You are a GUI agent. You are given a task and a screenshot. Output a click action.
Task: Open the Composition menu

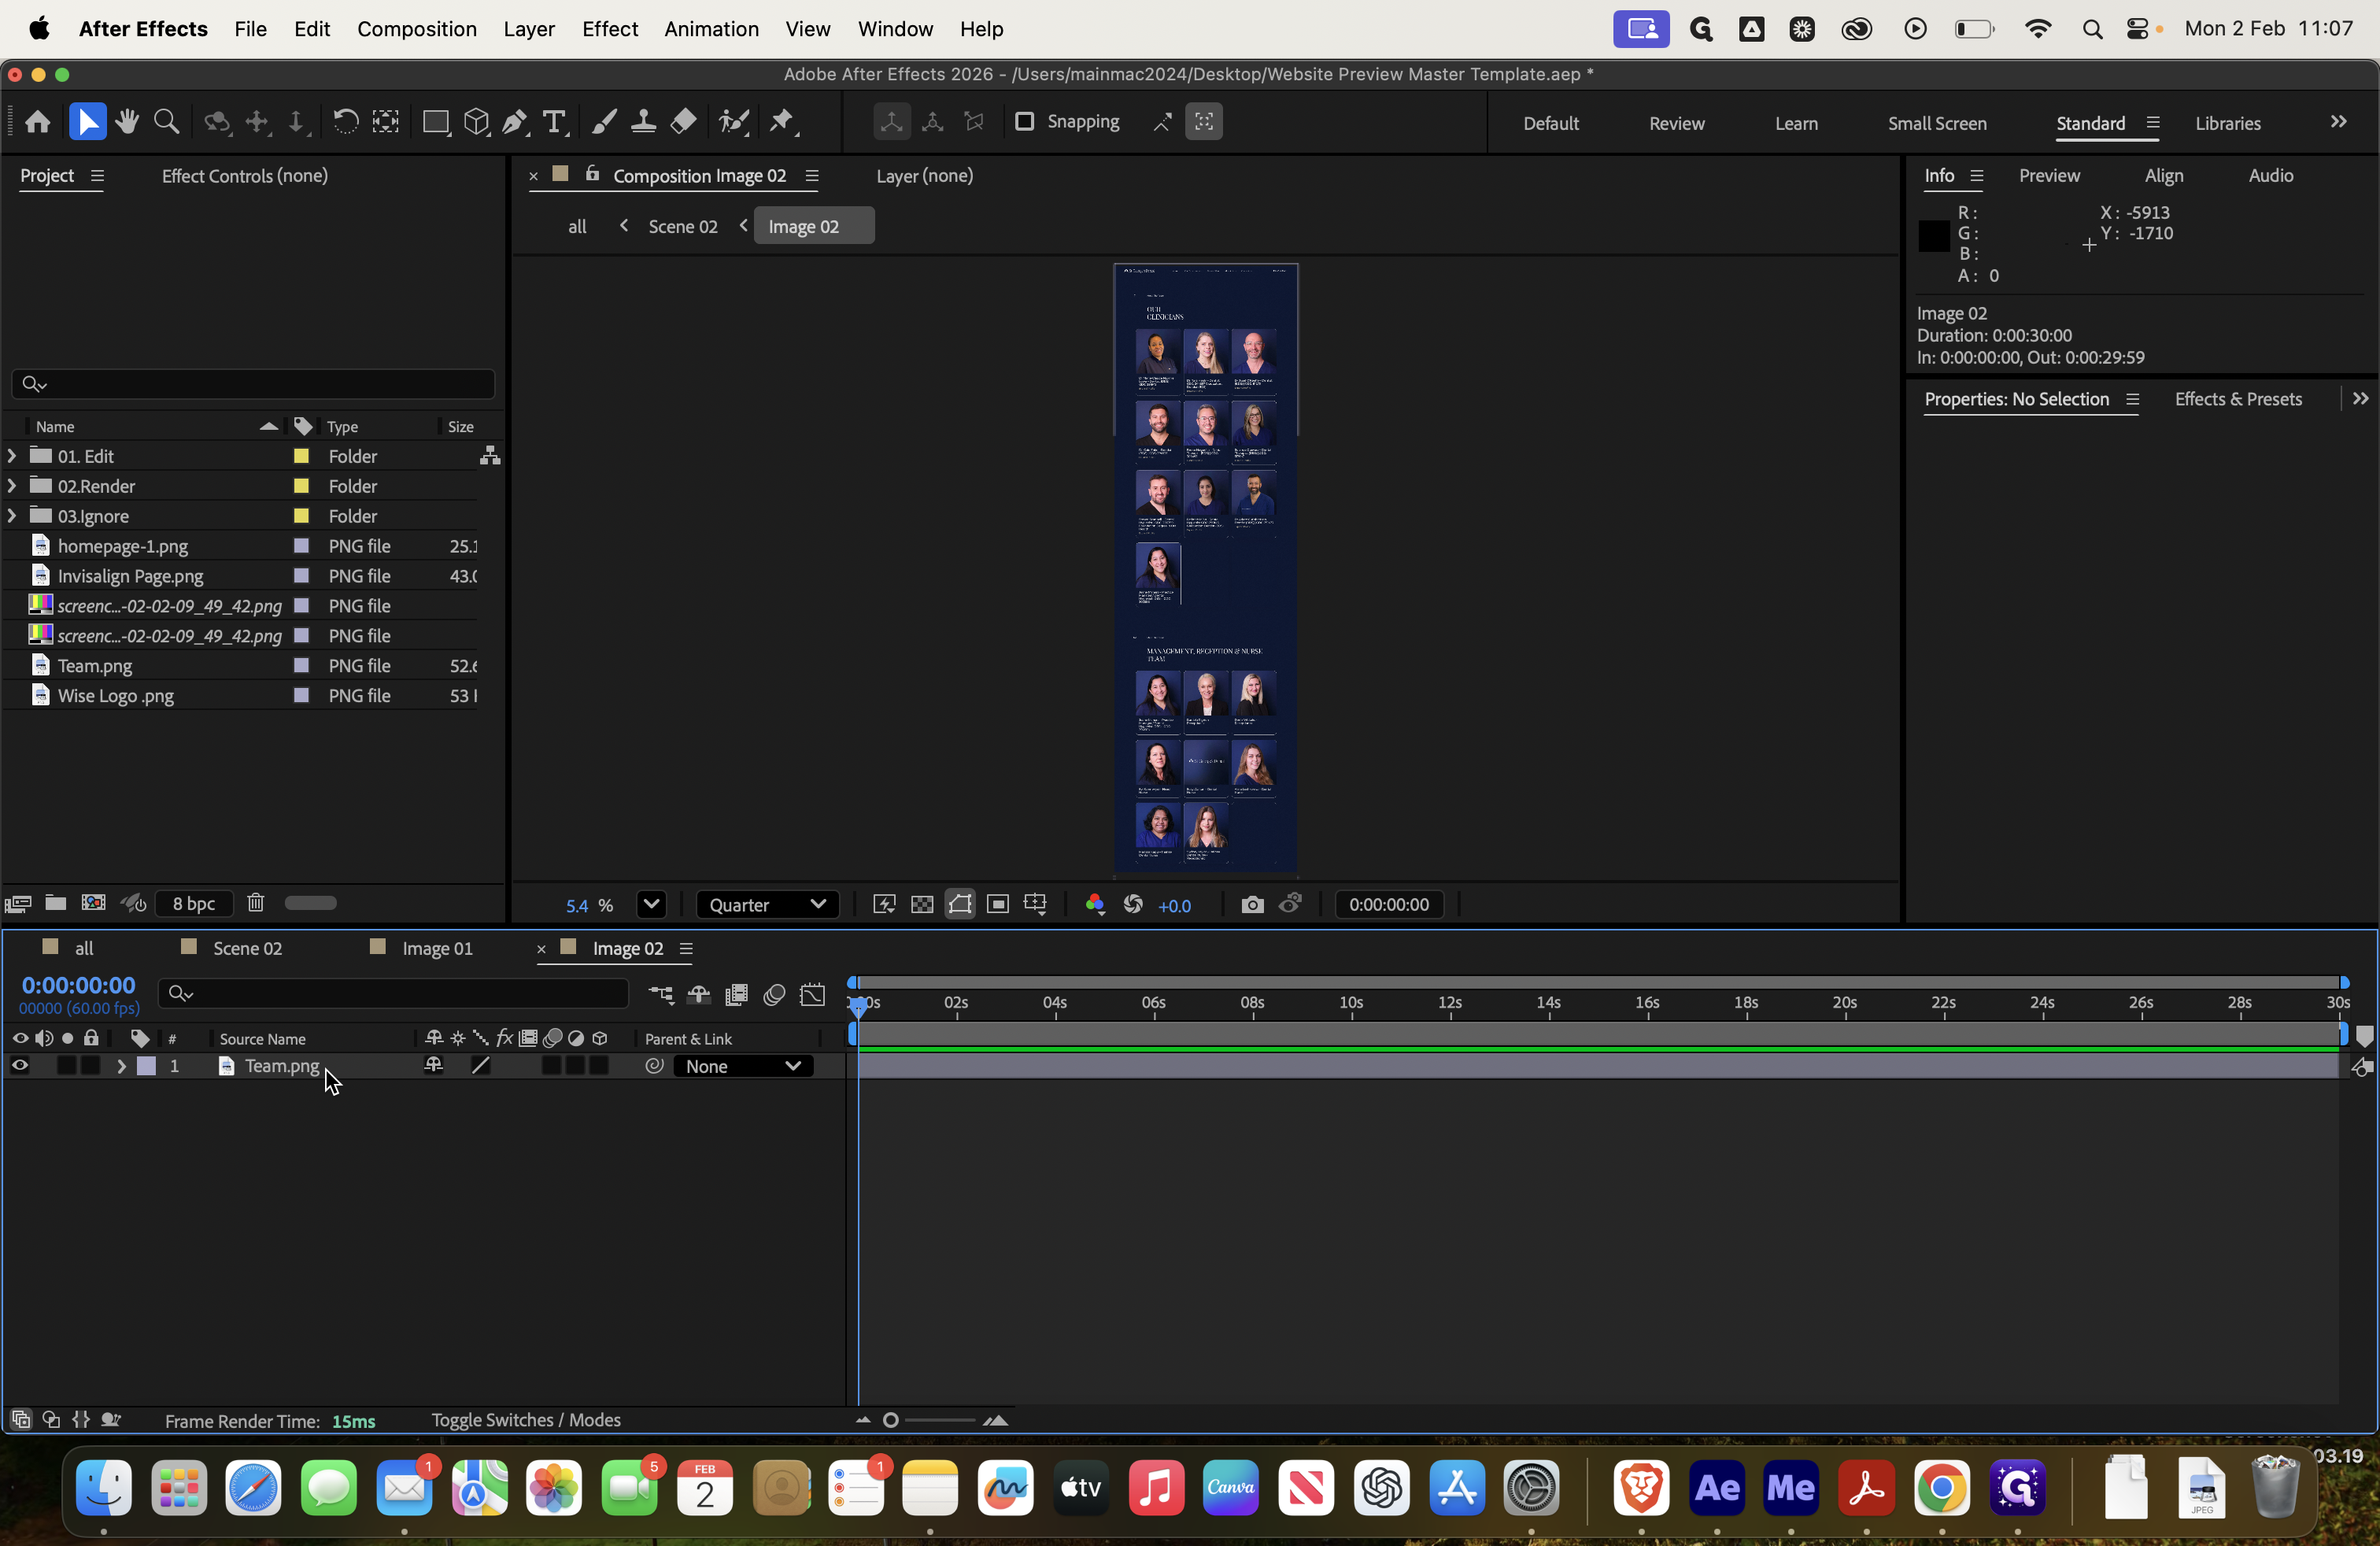(416, 29)
